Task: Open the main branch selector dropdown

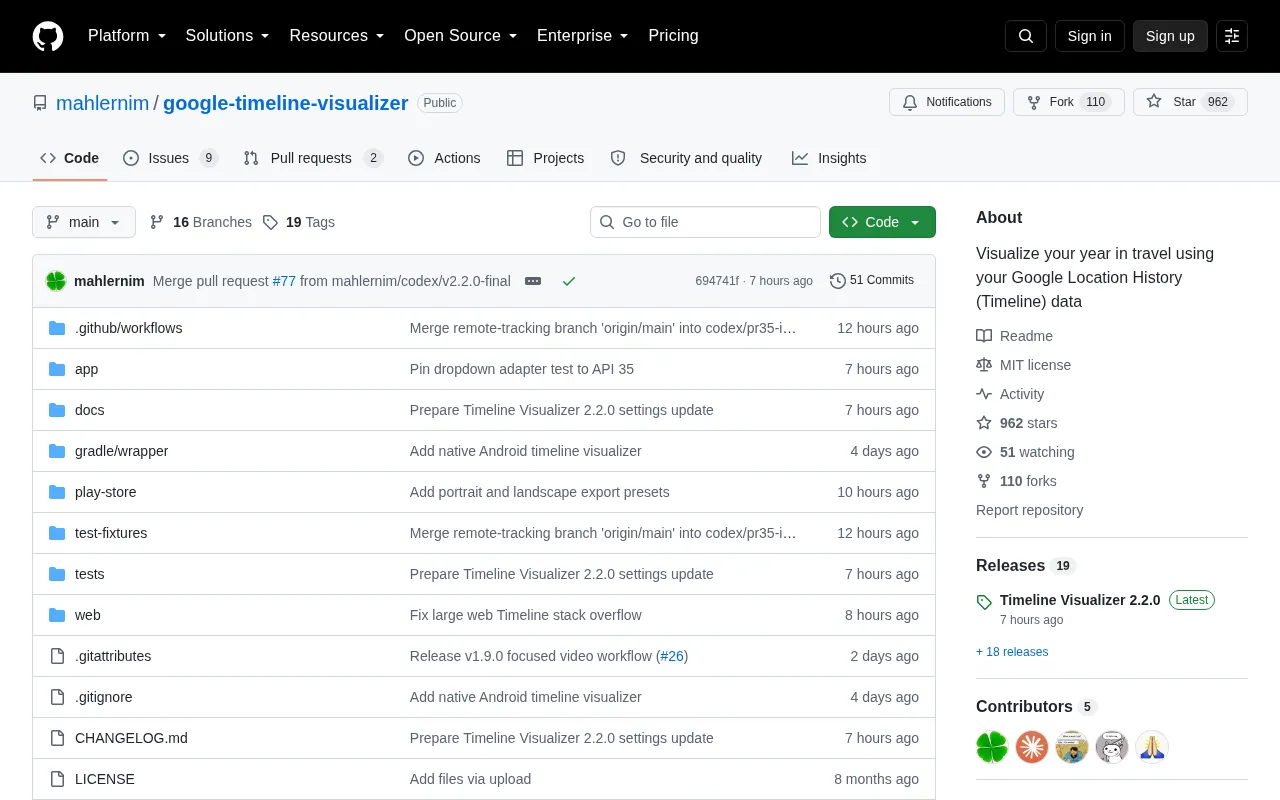Action: click(84, 222)
